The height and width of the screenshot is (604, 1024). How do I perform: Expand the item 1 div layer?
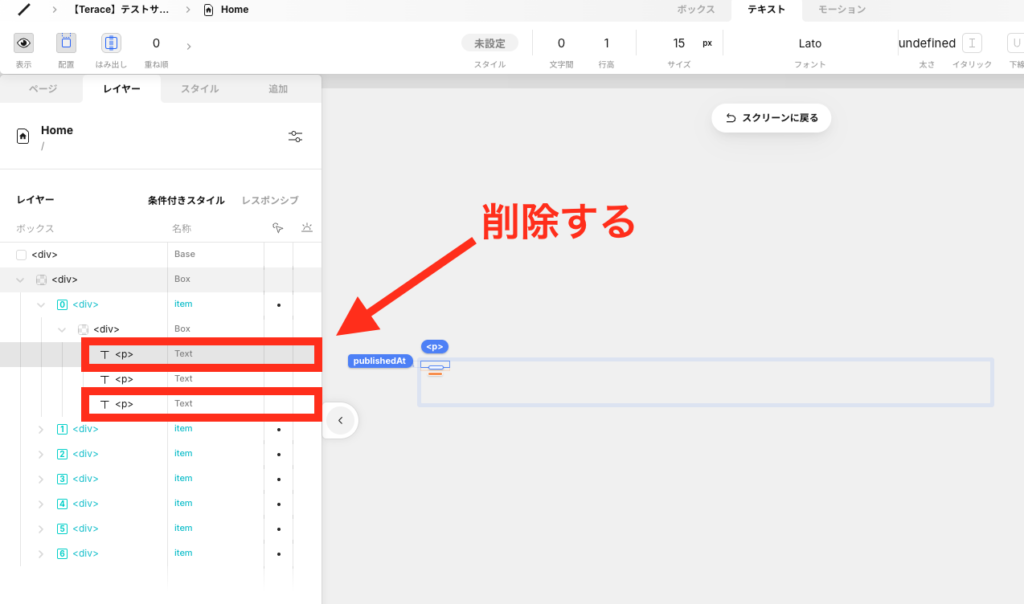[x=41, y=429]
